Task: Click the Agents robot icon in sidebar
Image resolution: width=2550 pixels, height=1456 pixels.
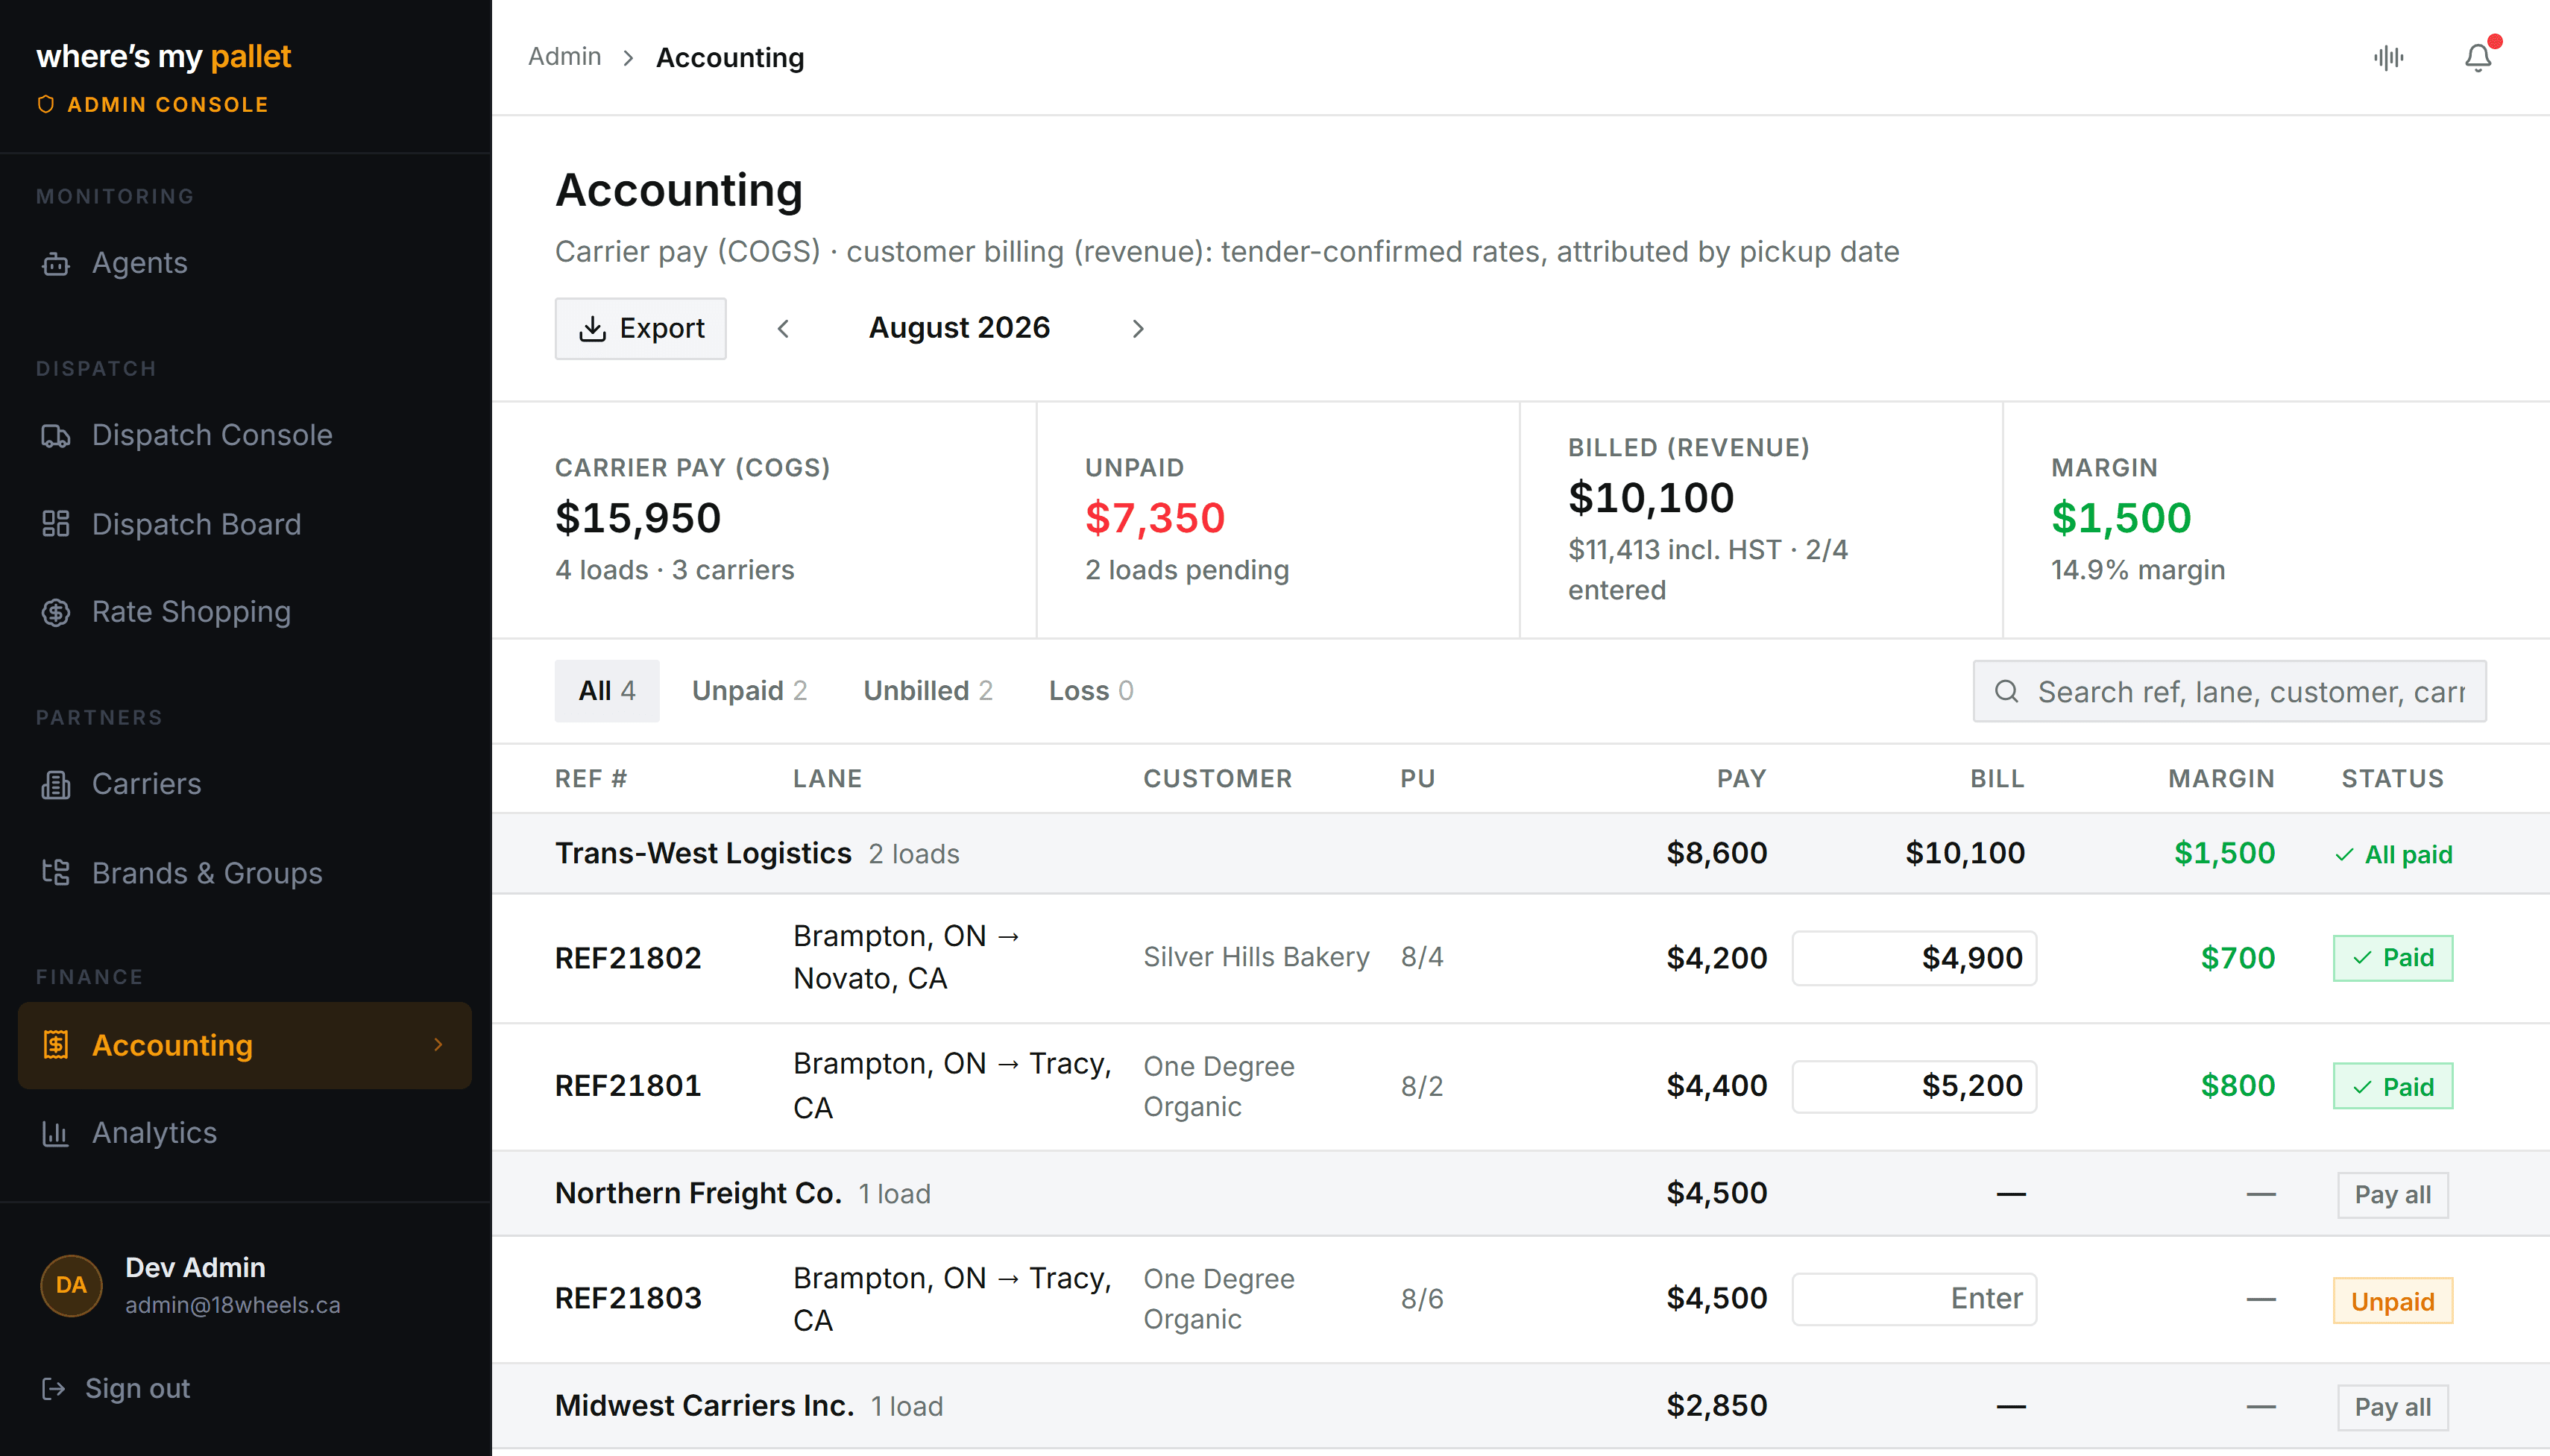Action: tap(56, 263)
